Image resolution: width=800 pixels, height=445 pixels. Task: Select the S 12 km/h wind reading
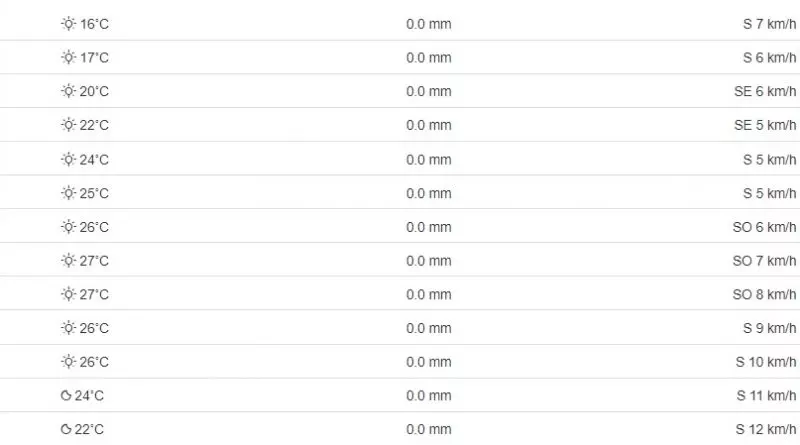tap(767, 430)
